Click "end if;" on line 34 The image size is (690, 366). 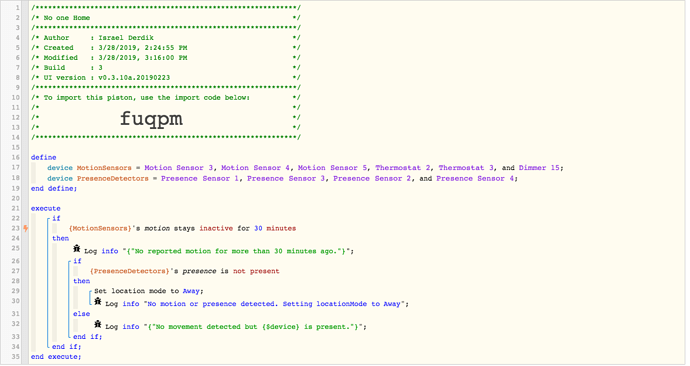coord(66,347)
